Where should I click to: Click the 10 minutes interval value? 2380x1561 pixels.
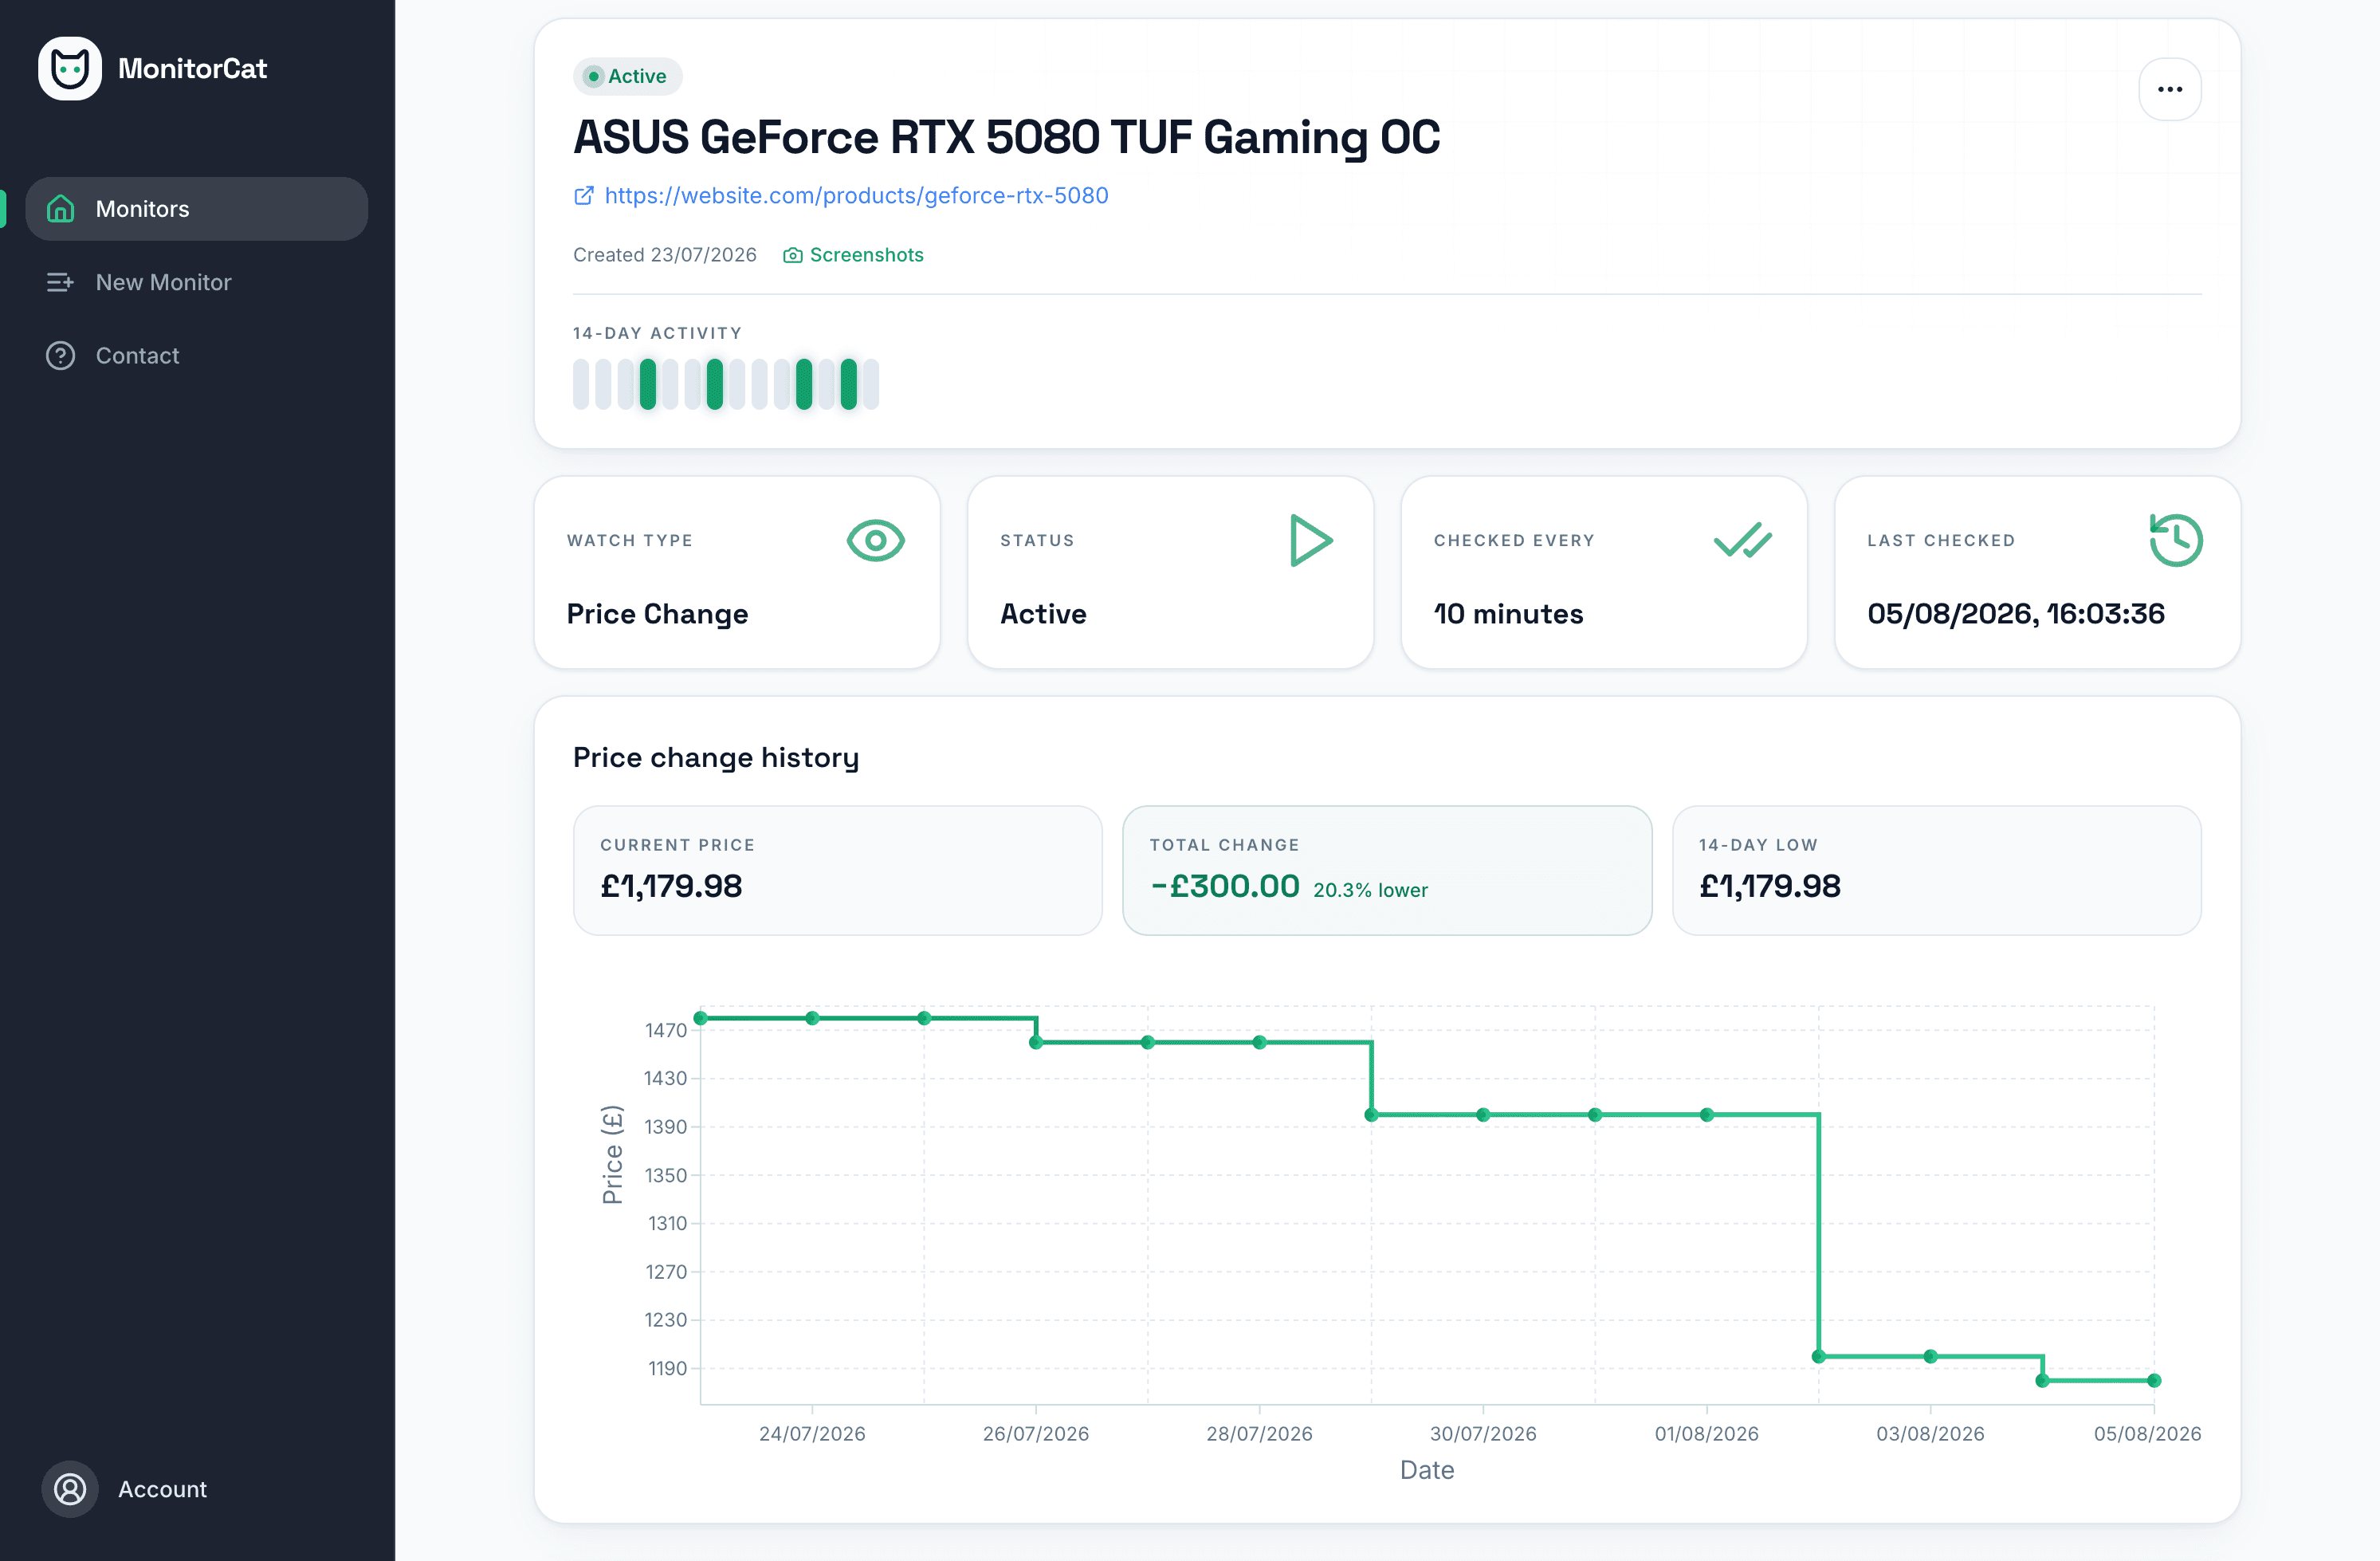click(1508, 613)
